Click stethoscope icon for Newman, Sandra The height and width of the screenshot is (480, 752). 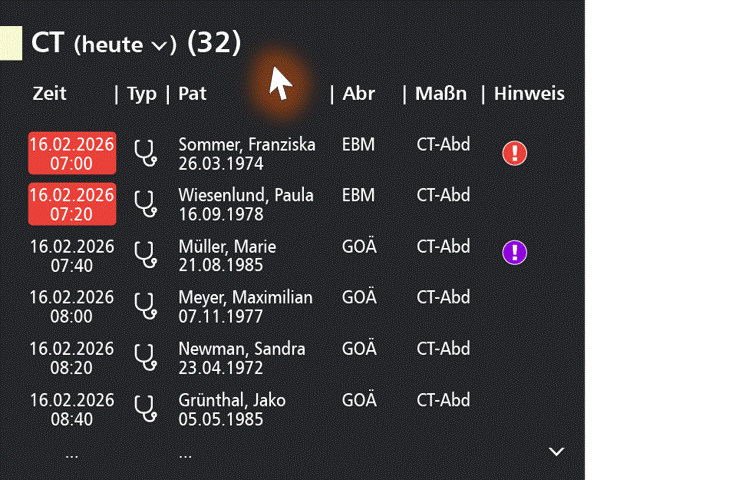click(x=146, y=357)
